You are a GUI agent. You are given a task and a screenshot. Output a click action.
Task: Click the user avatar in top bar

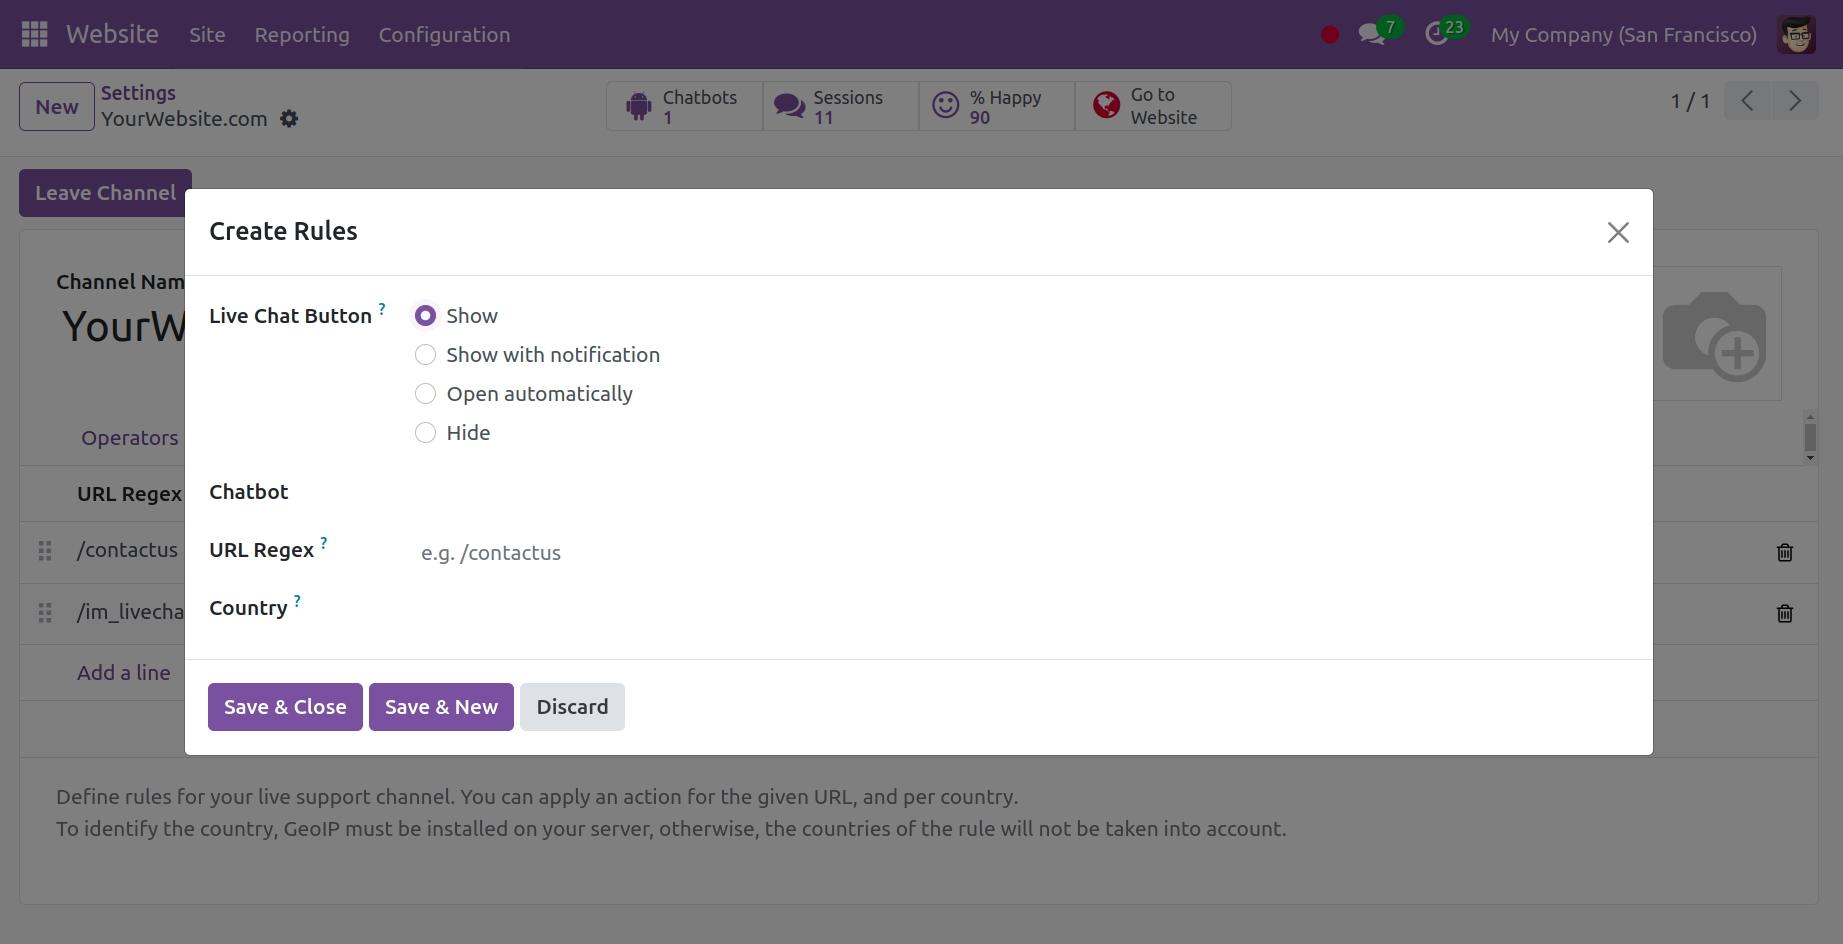[x=1796, y=35]
